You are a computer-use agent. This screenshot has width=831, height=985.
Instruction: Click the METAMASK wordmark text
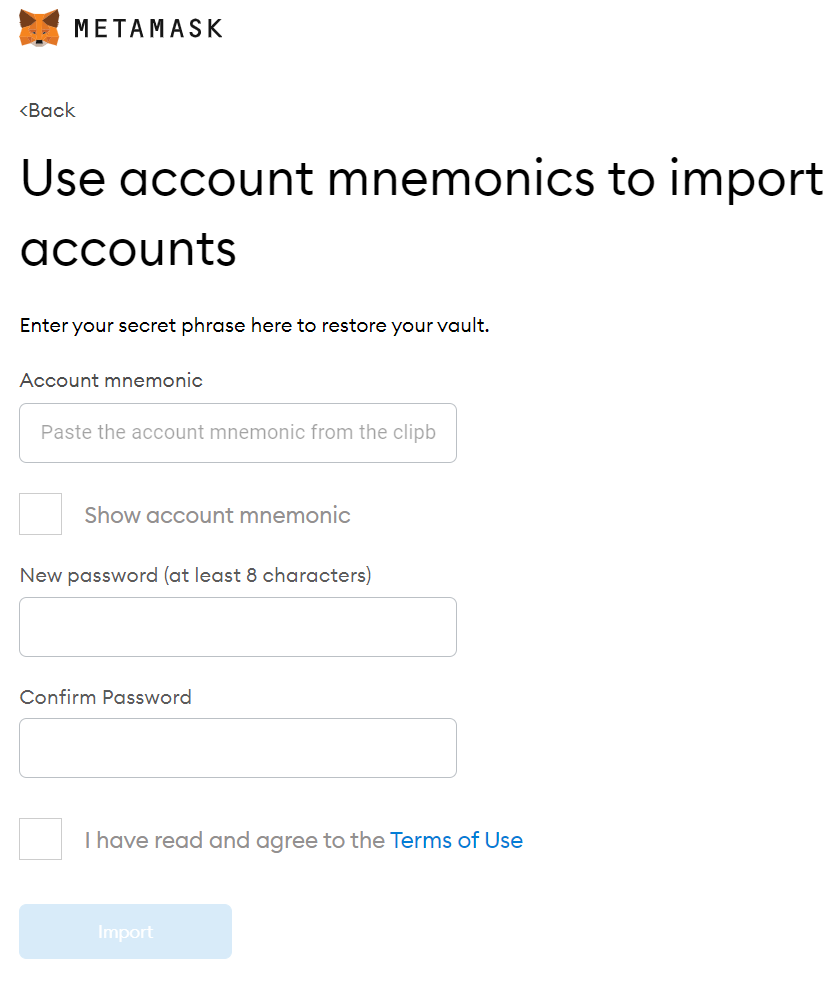(148, 28)
